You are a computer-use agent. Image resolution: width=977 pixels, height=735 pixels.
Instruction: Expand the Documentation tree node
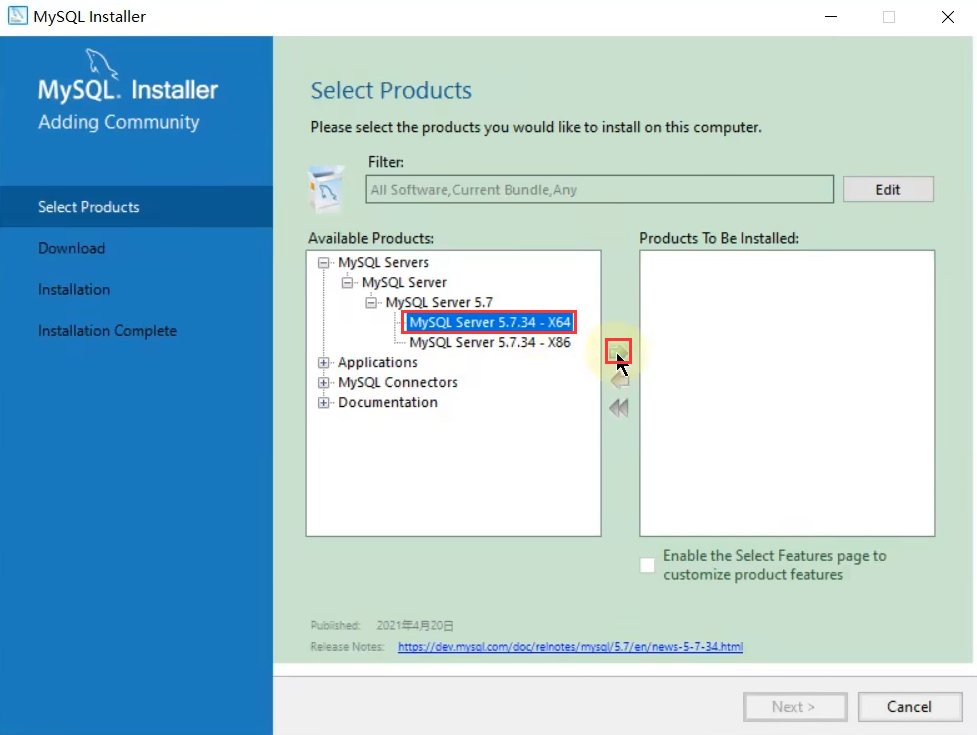tap(323, 402)
